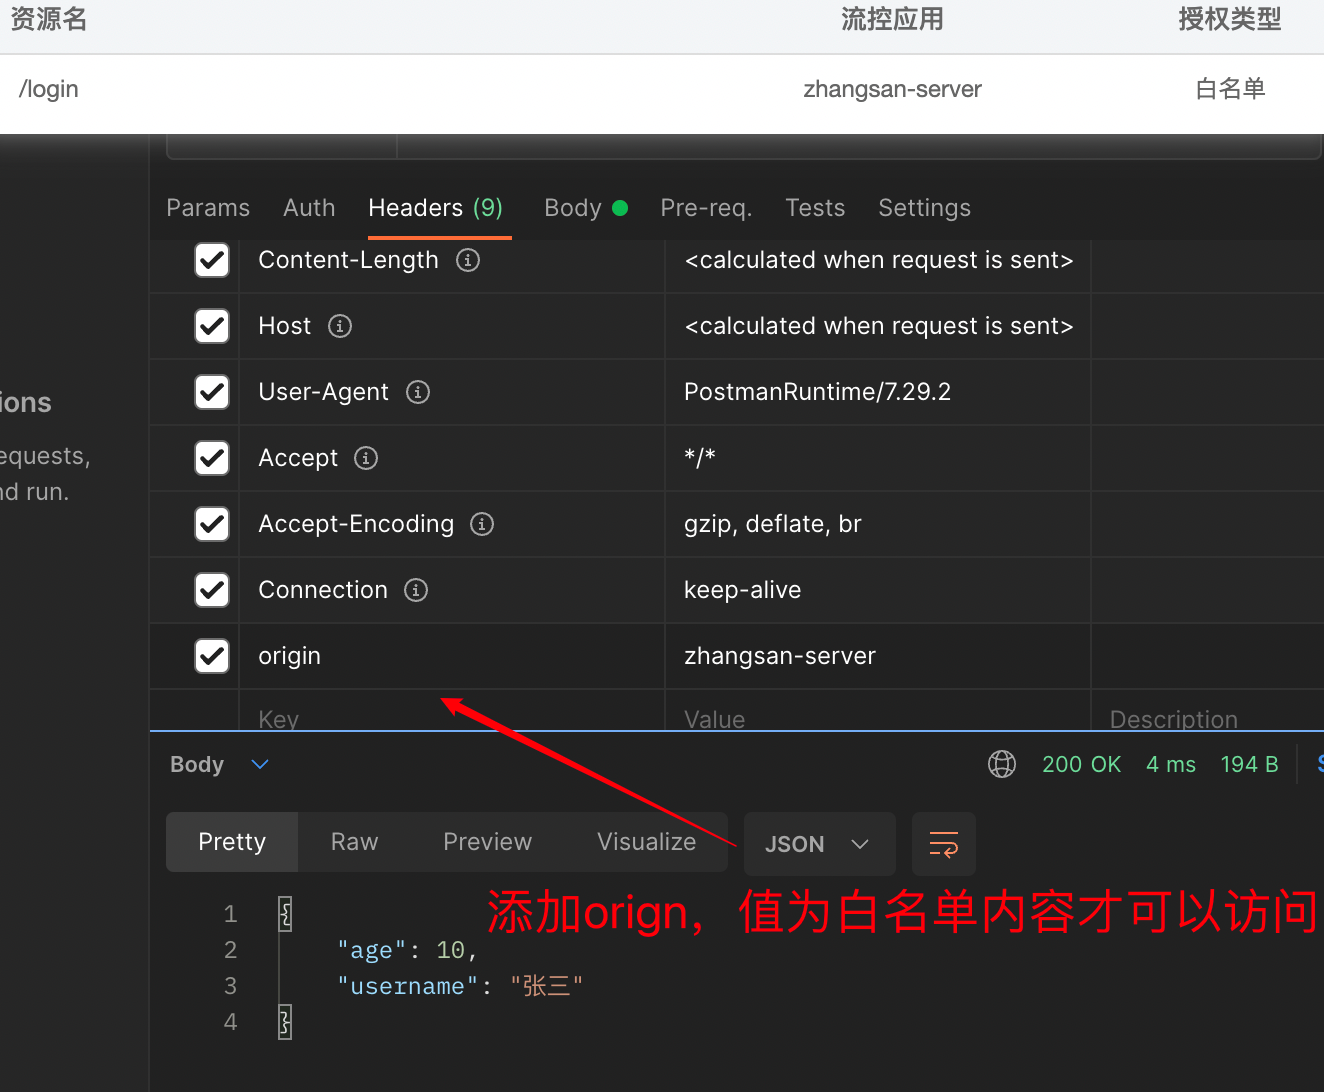The height and width of the screenshot is (1092, 1324).
Task: Open the JSON format dropdown
Action: tap(816, 844)
